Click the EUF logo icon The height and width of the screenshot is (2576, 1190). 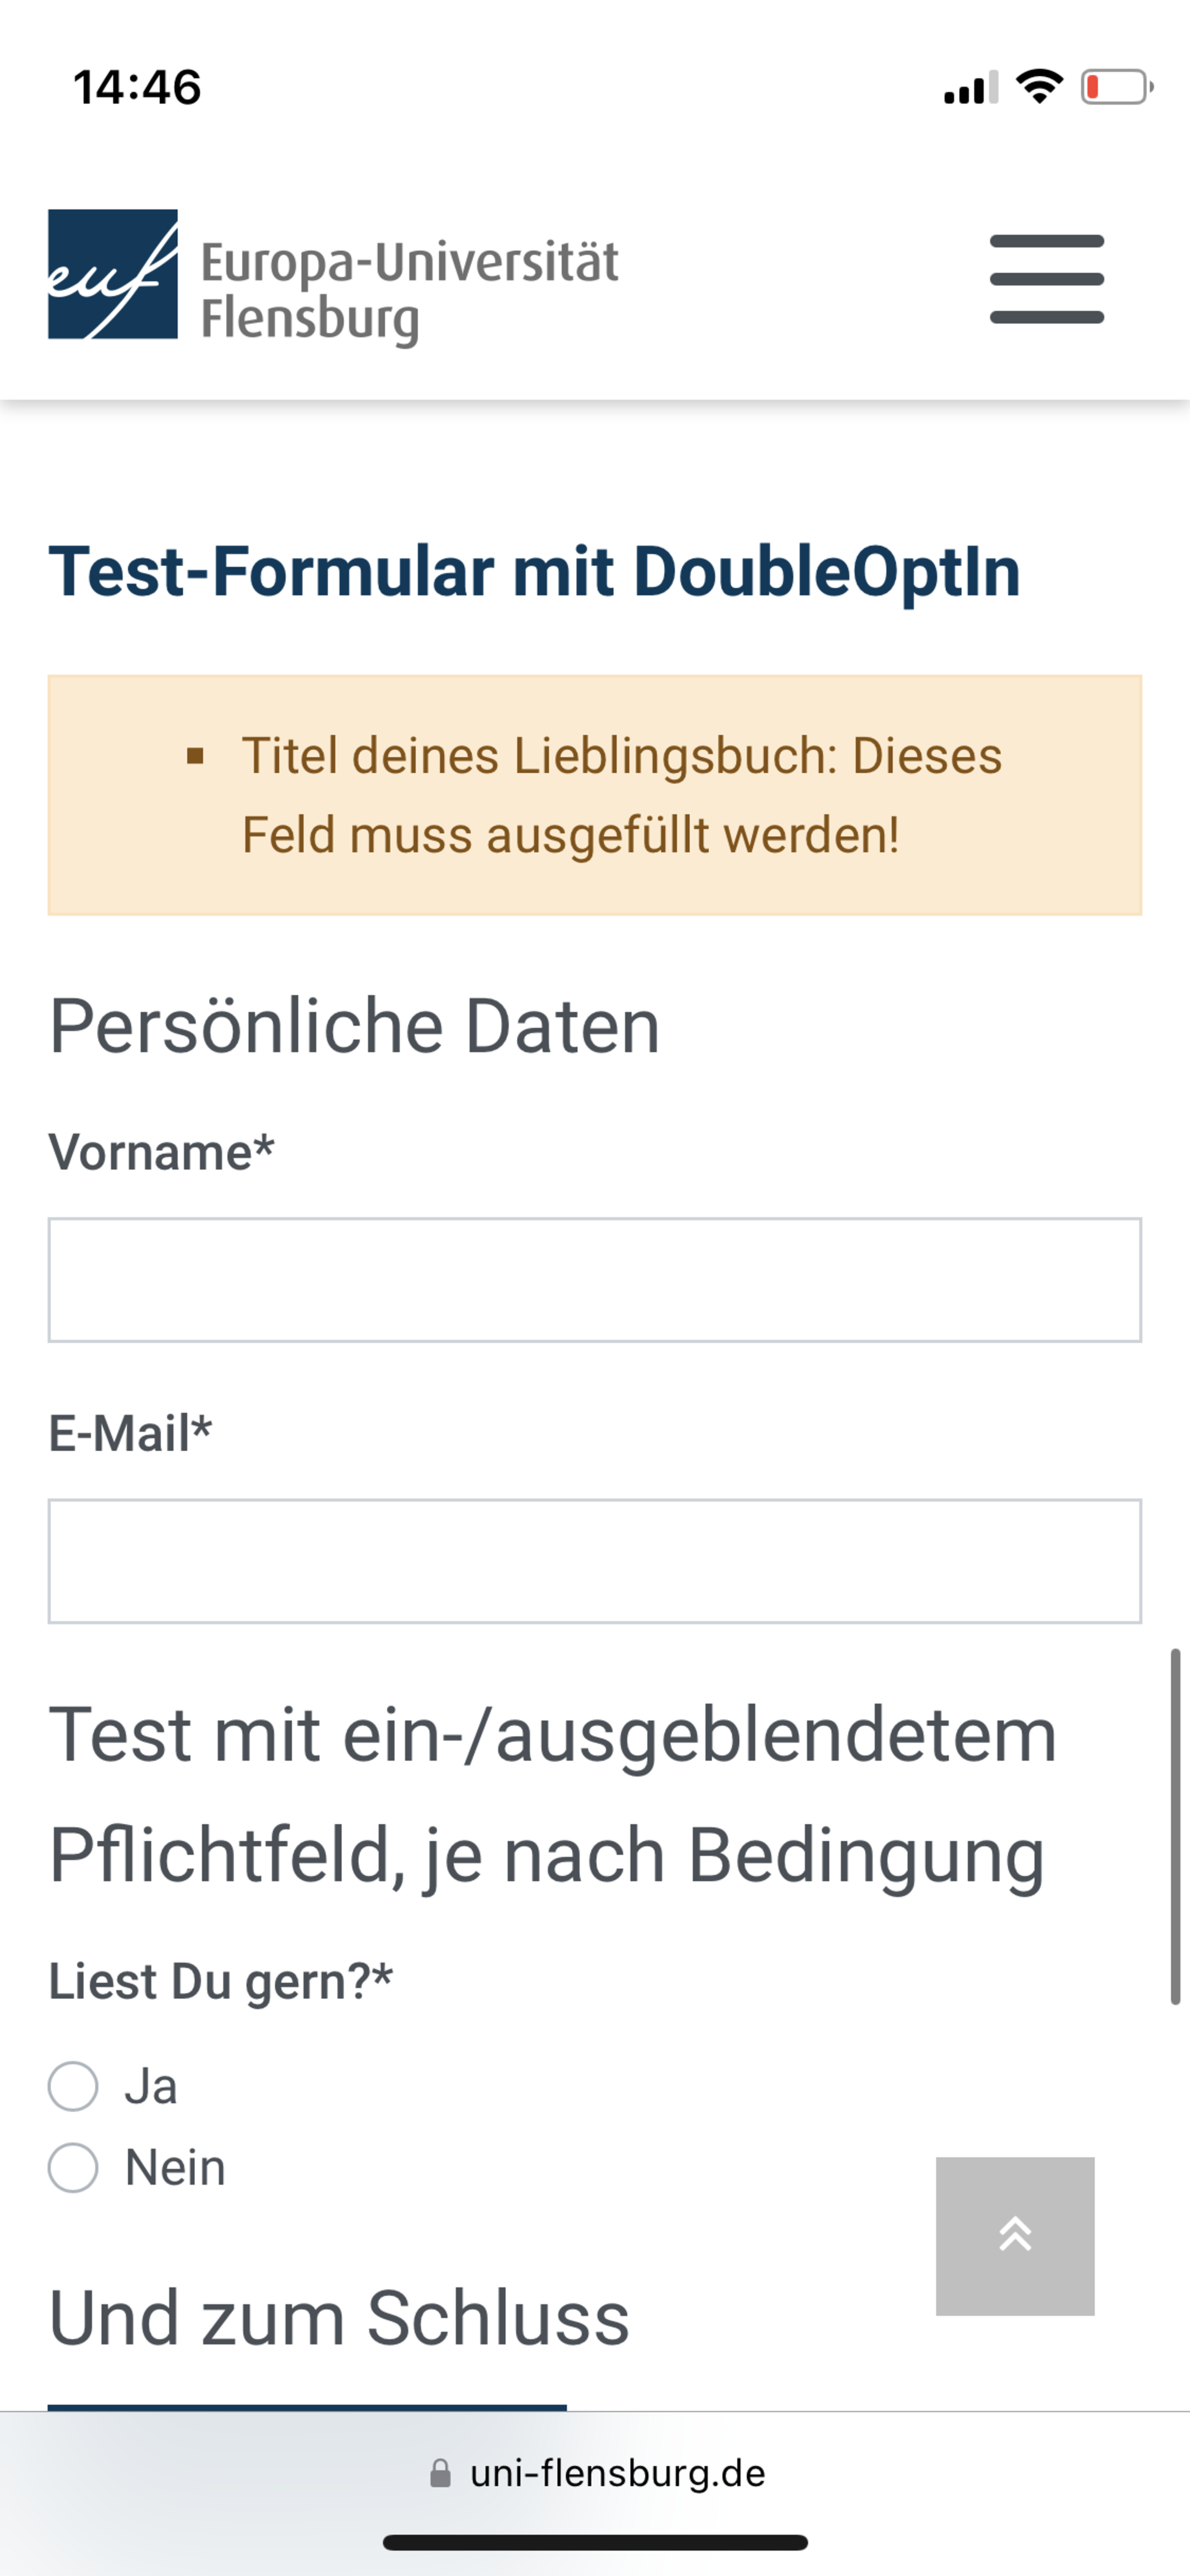pyautogui.click(x=113, y=274)
